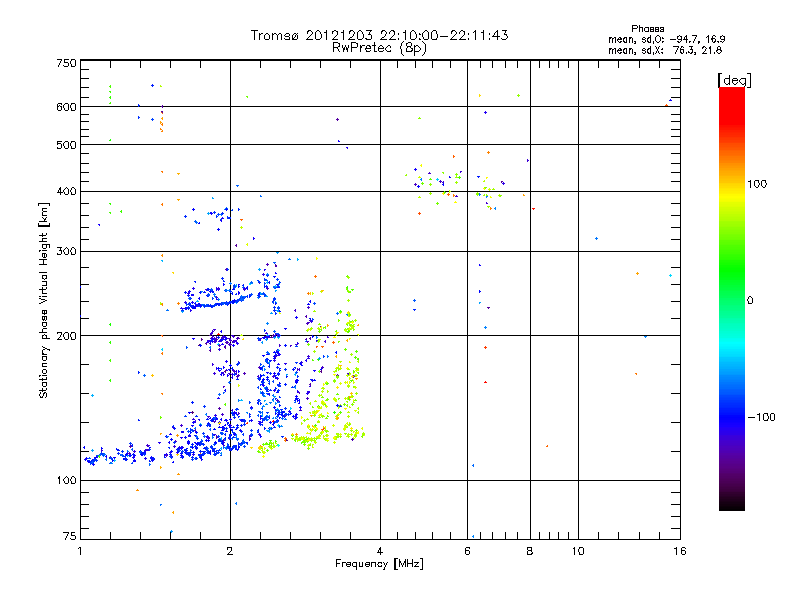
Task: Click the '8' frequency tick label
Action: pos(530,551)
